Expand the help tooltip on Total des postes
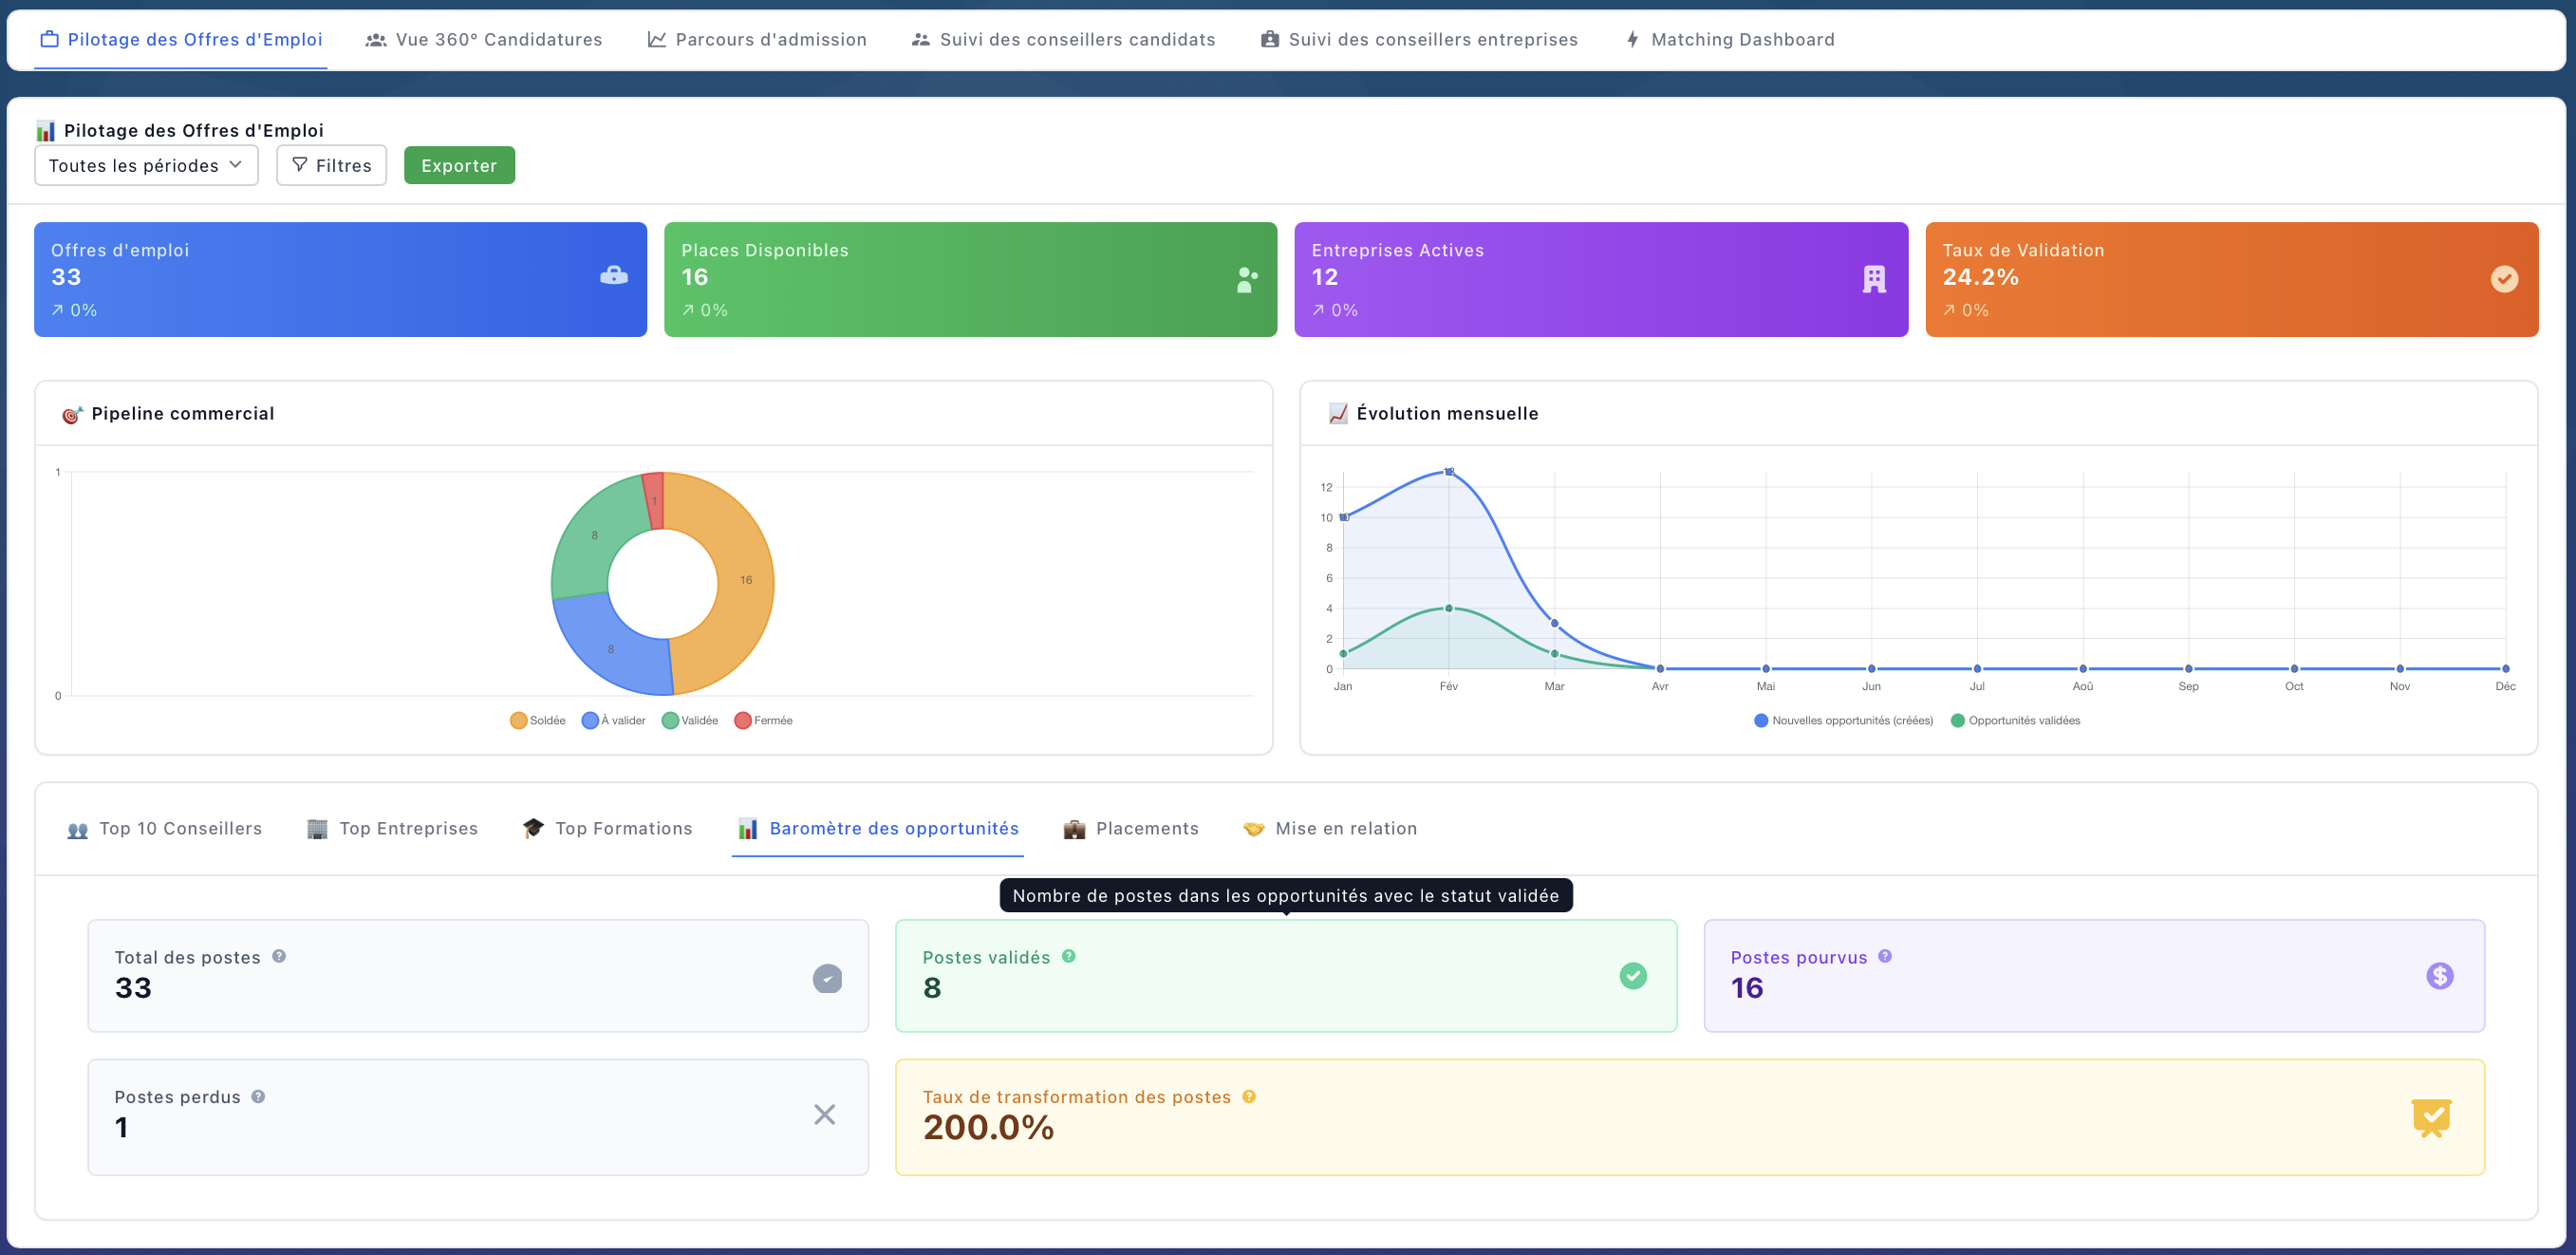Screen dimensions: 2576x1255 277,956
